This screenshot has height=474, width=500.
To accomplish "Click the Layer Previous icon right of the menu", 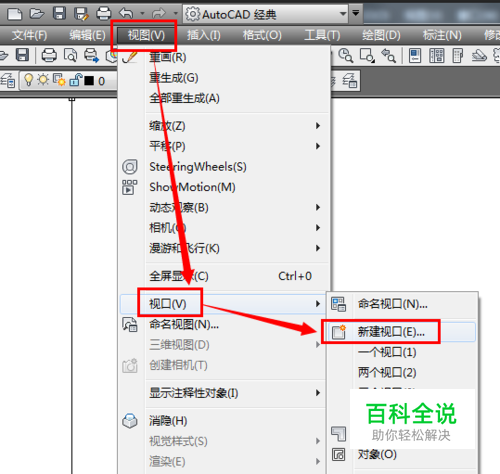I will (350, 81).
